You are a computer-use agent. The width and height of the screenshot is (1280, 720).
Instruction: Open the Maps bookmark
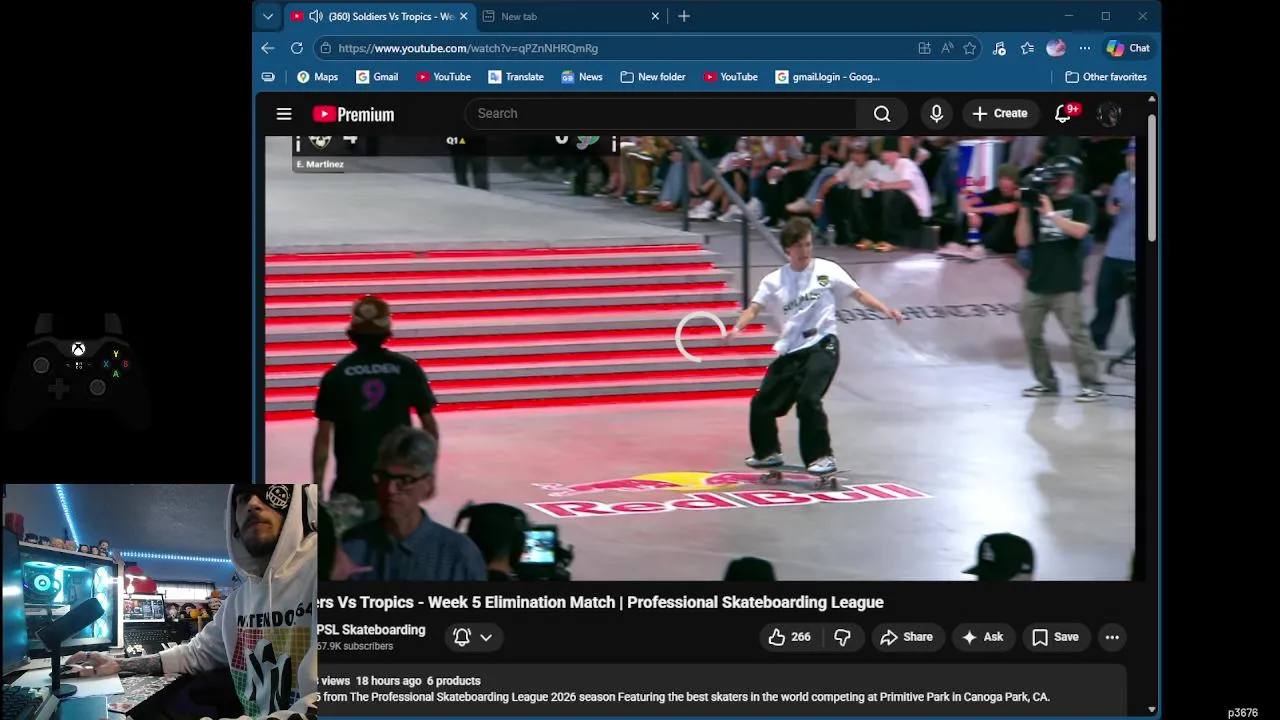(317, 77)
